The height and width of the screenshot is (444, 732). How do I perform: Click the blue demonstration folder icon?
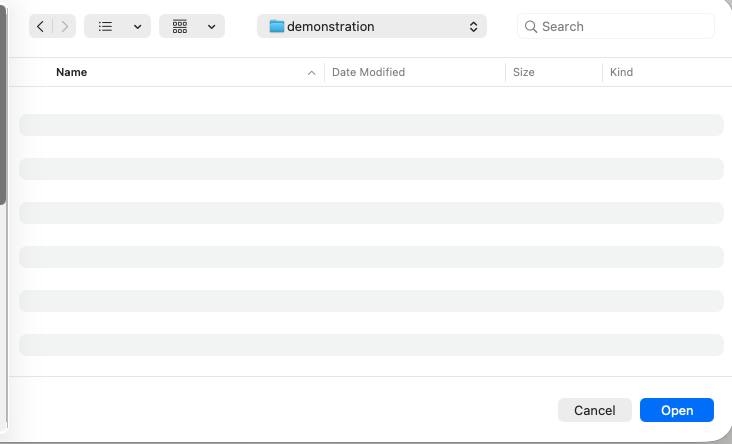[277, 27]
